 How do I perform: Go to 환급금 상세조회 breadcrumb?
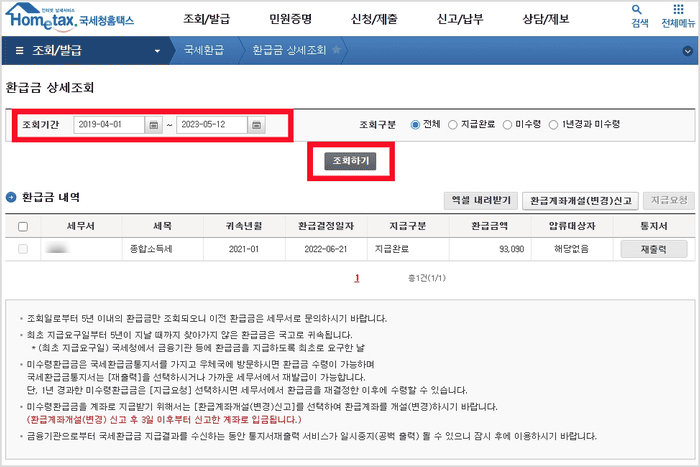click(289, 50)
